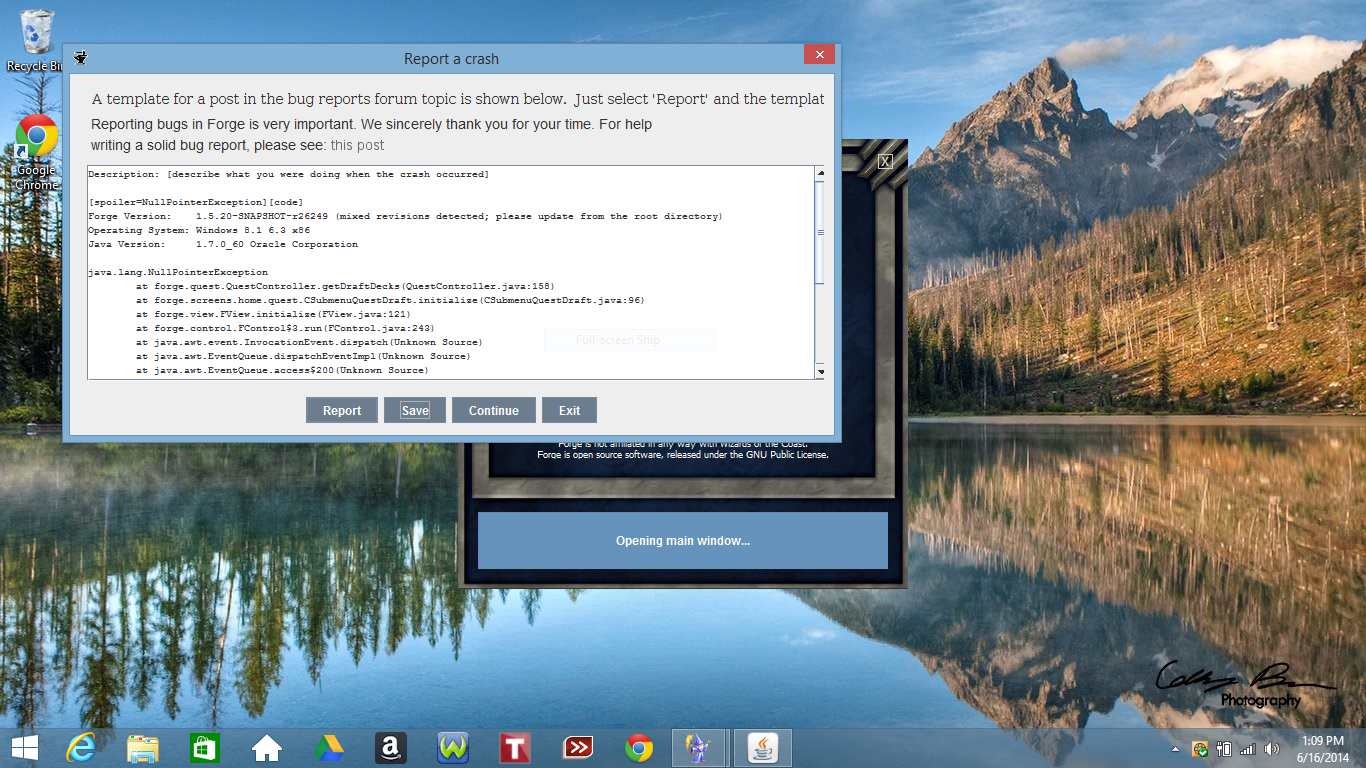Screen dimensions: 1366x768
Task: Launch Internet Explorer from the taskbar
Action: pos(81,748)
